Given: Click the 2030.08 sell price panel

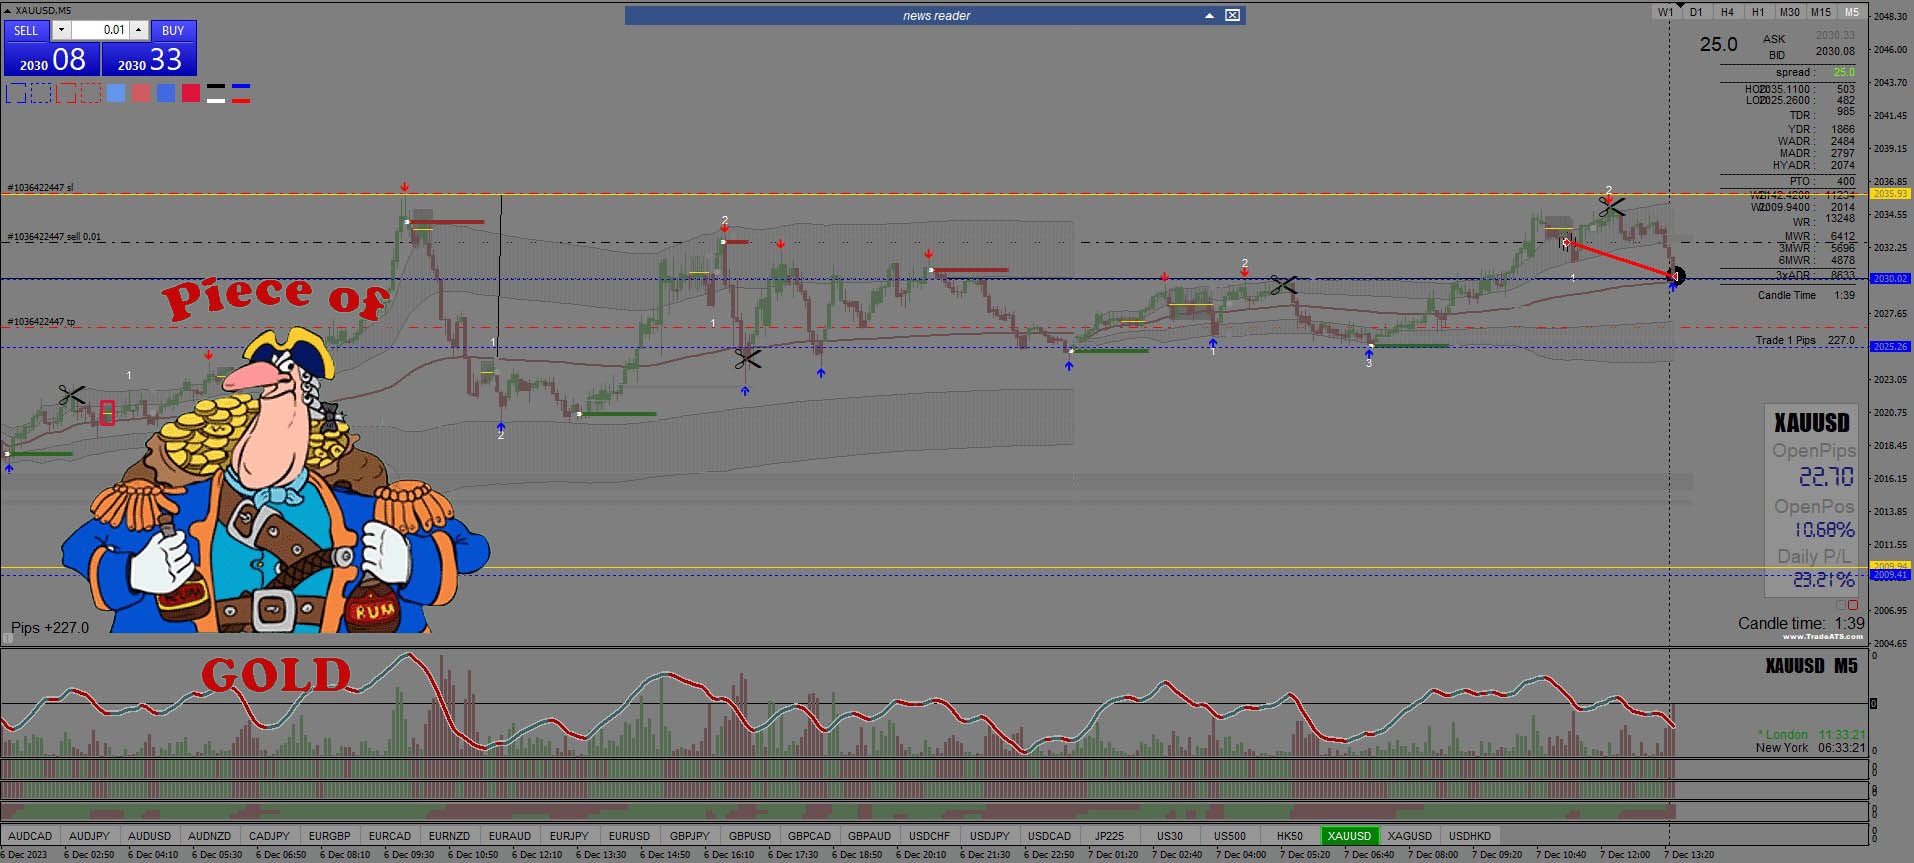Looking at the screenshot, I should (x=52, y=59).
